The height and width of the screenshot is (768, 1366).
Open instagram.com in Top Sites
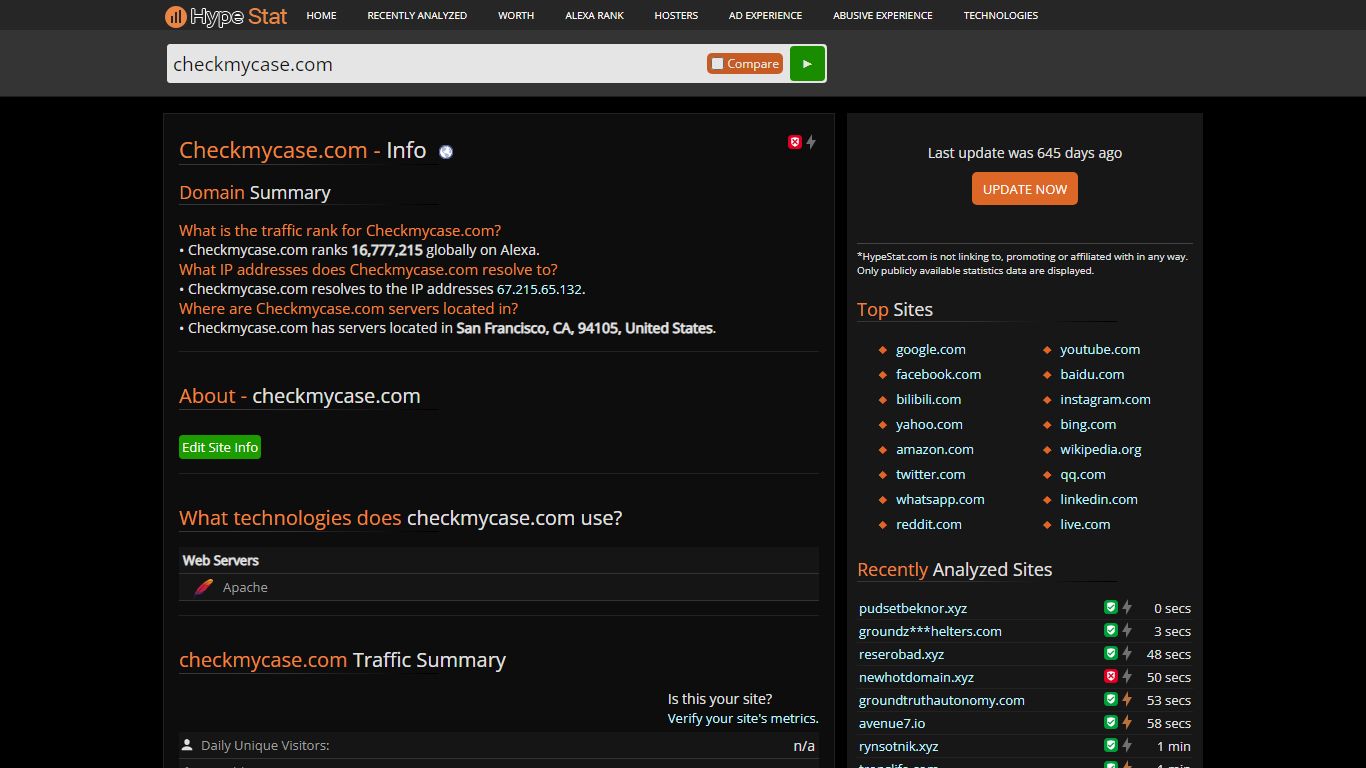tap(1105, 399)
